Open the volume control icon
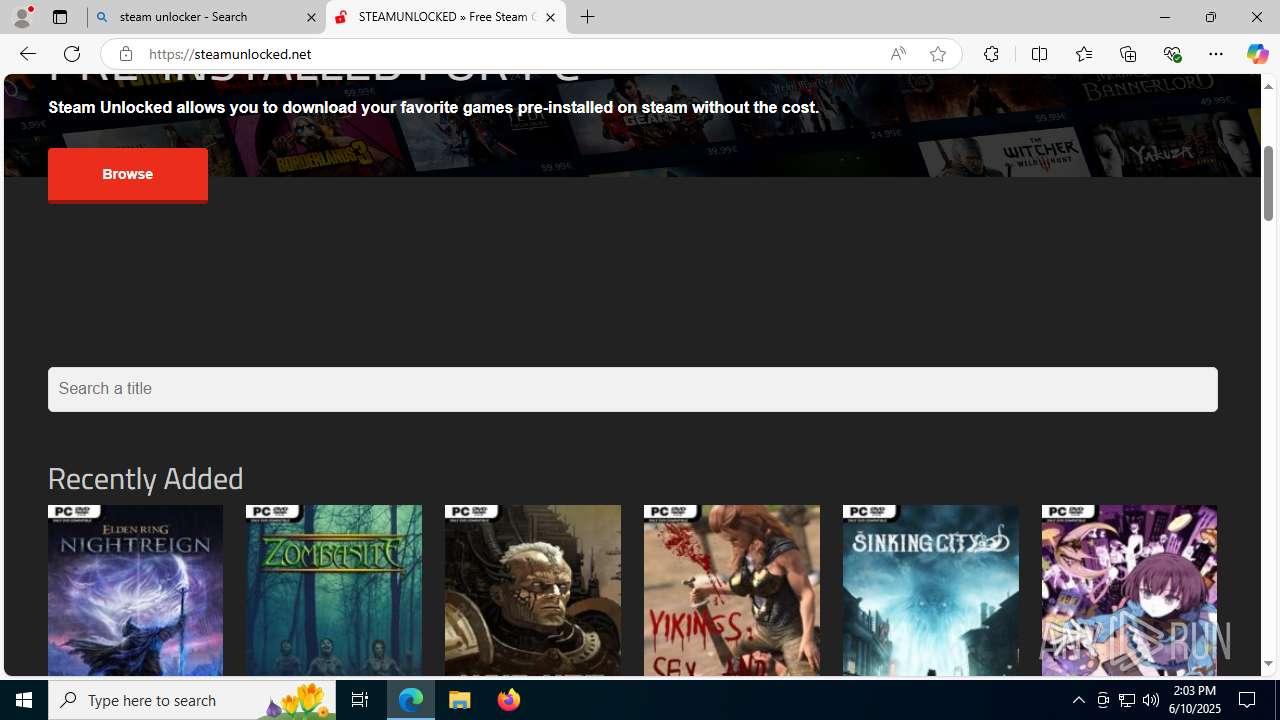Viewport: 1280px width, 720px height. 1151,700
